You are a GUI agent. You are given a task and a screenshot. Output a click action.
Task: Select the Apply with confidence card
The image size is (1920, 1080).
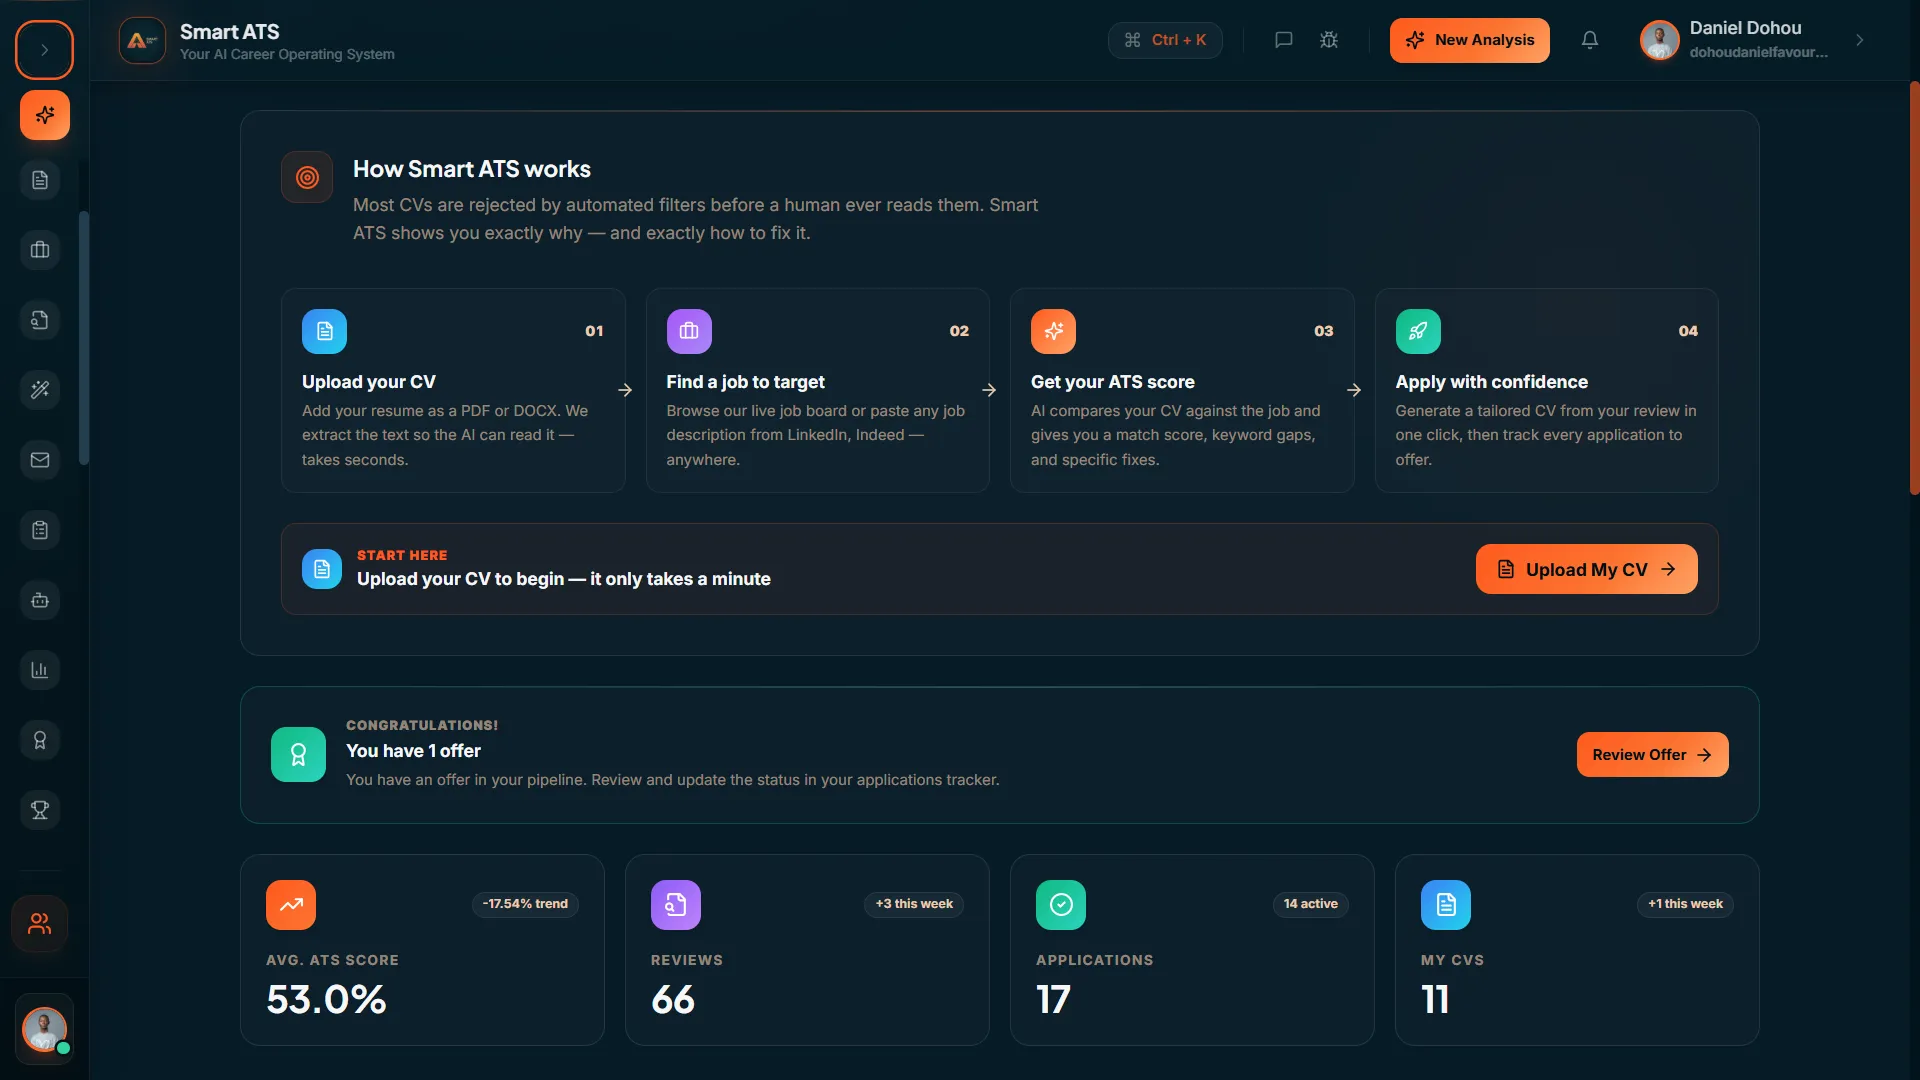[1547, 390]
